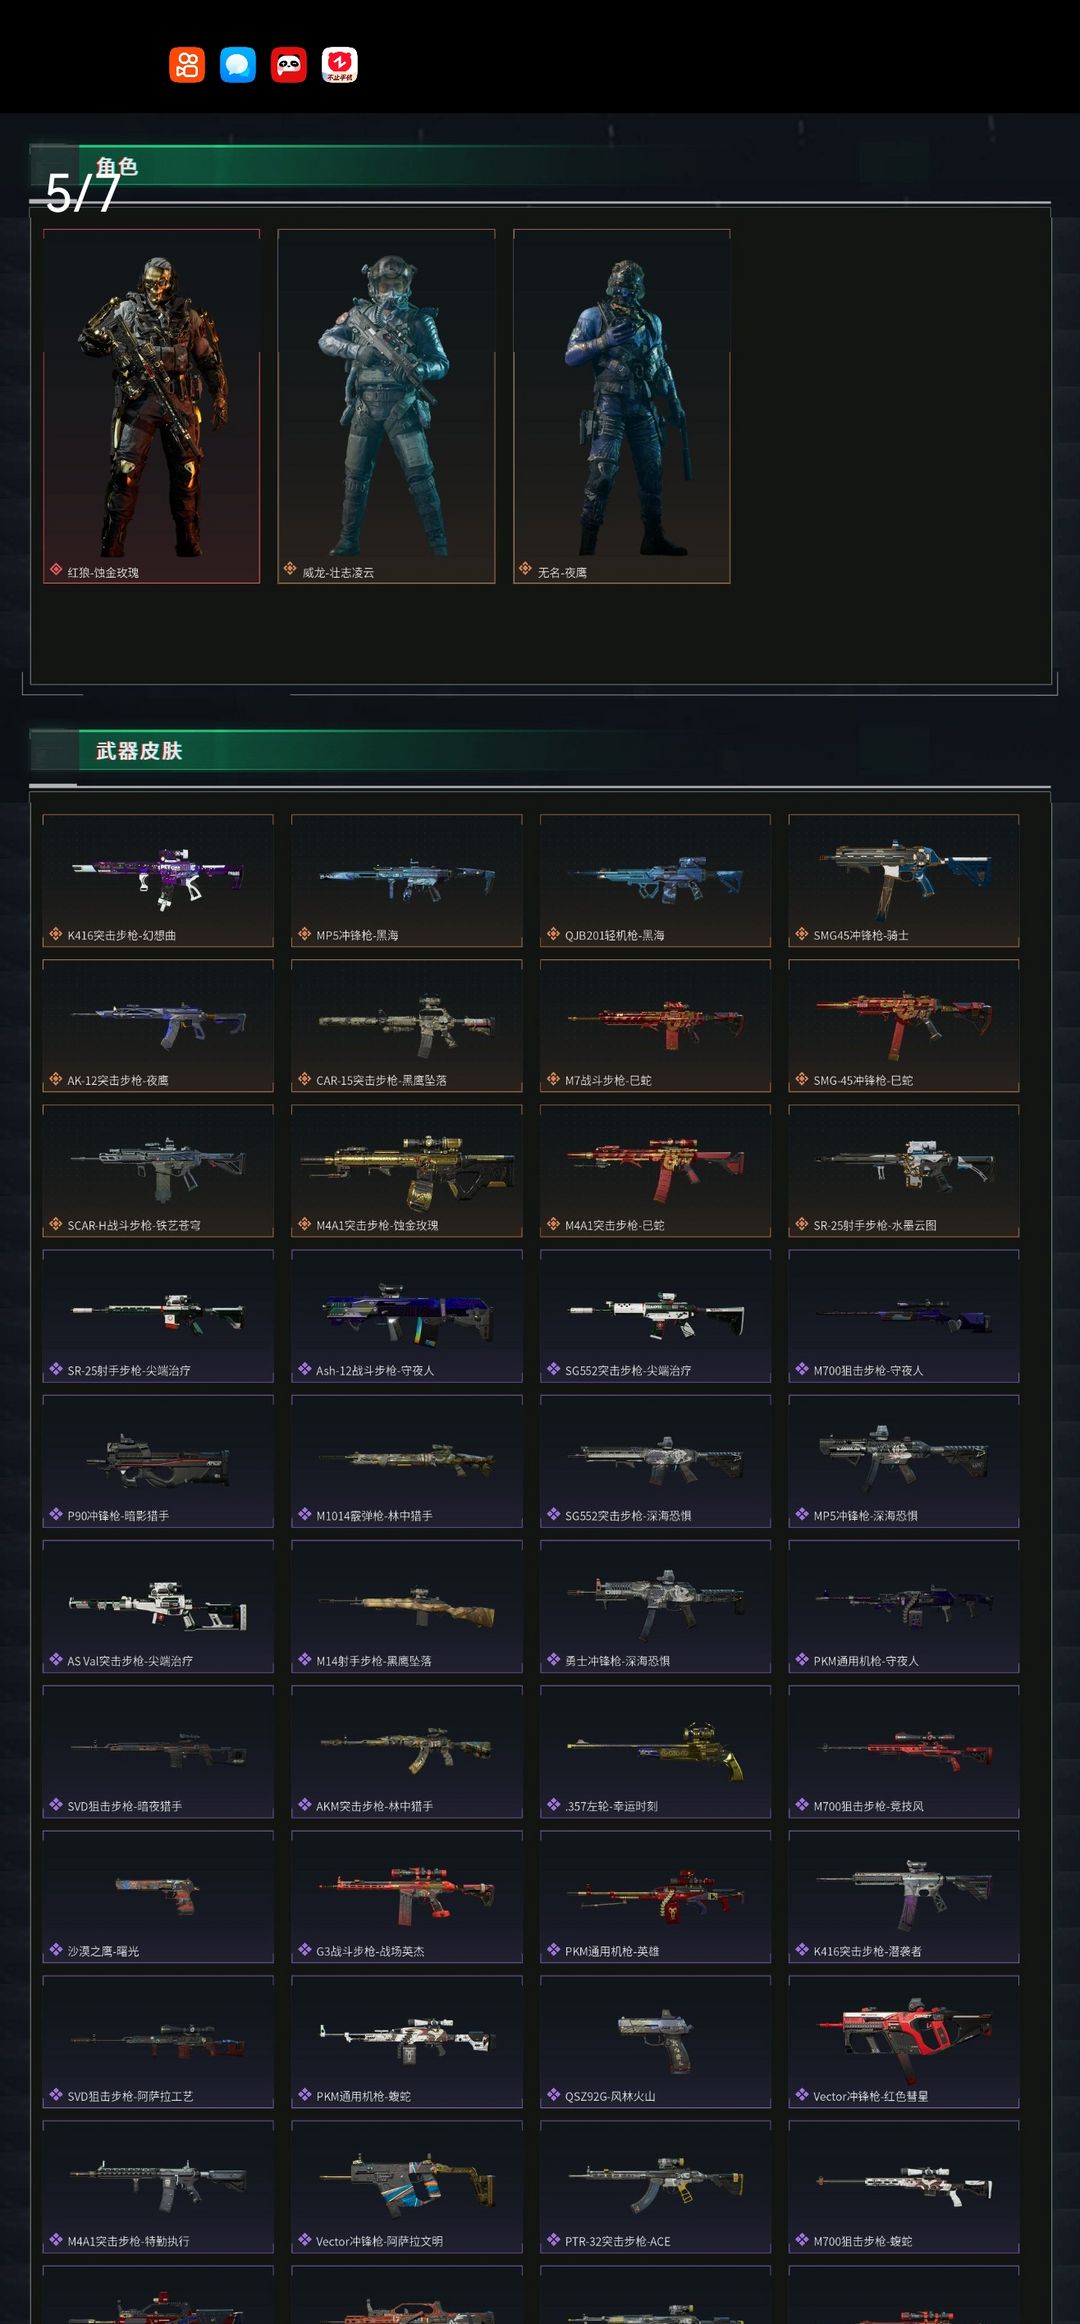Open the blue chat bubble messages icon
The image size is (1080, 2324).
238,65
